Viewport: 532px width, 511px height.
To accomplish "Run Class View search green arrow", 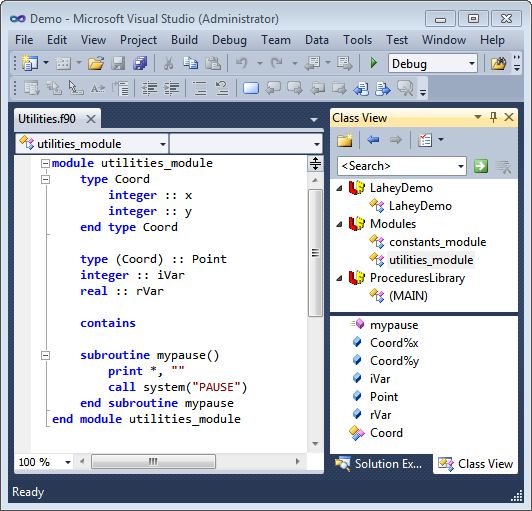I will pos(481,166).
